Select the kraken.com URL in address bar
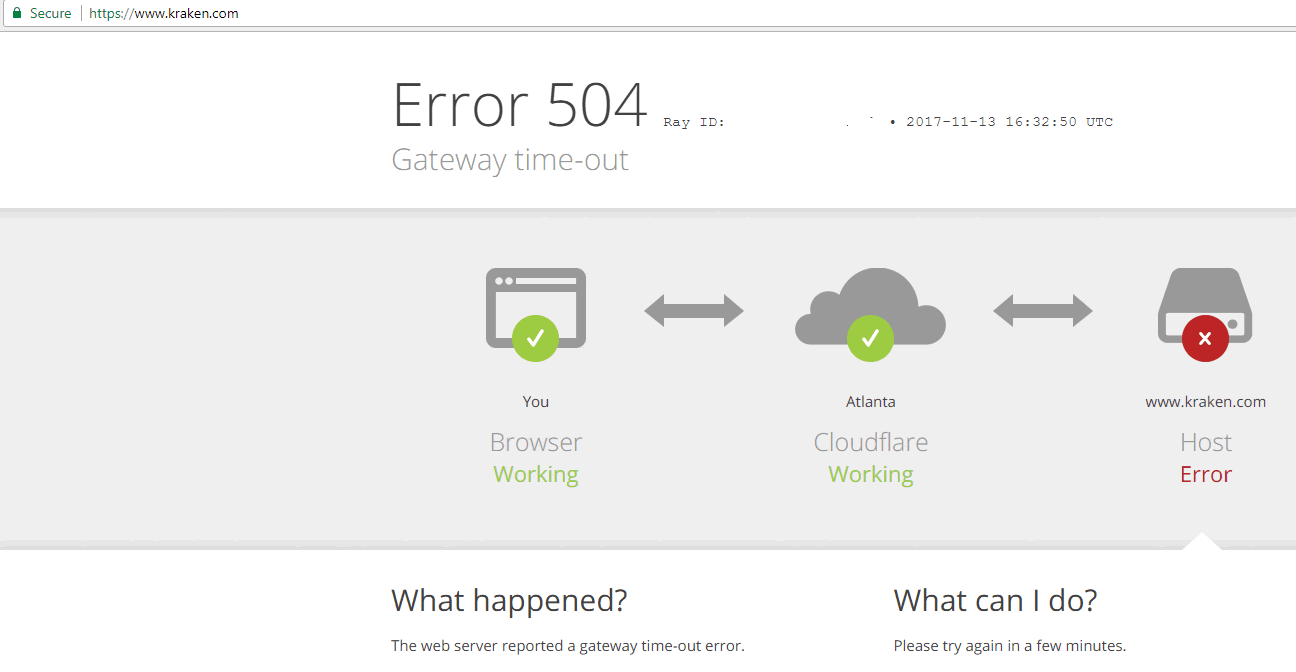The width and height of the screenshot is (1296, 672). pyautogui.click(x=164, y=14)
